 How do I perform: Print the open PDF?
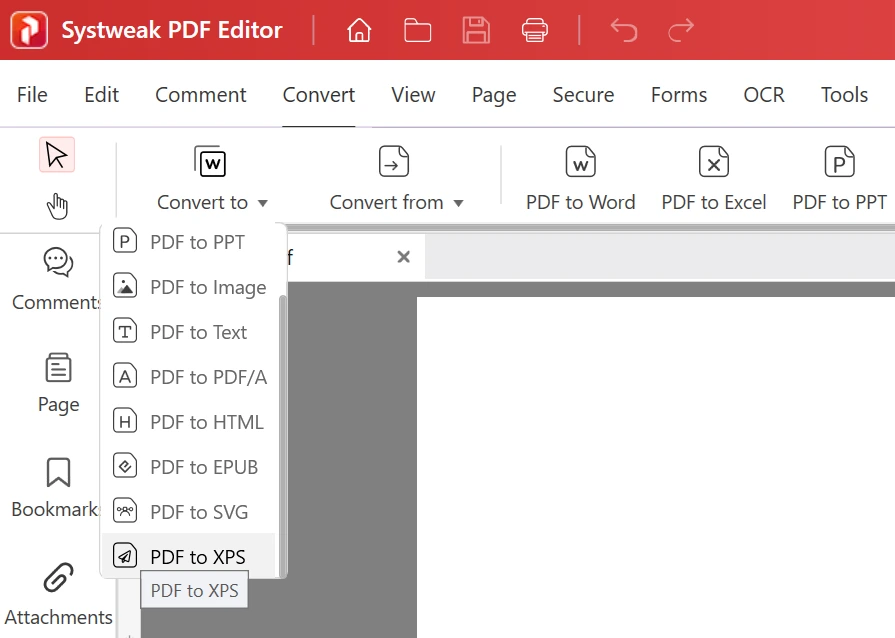point(535,30)
